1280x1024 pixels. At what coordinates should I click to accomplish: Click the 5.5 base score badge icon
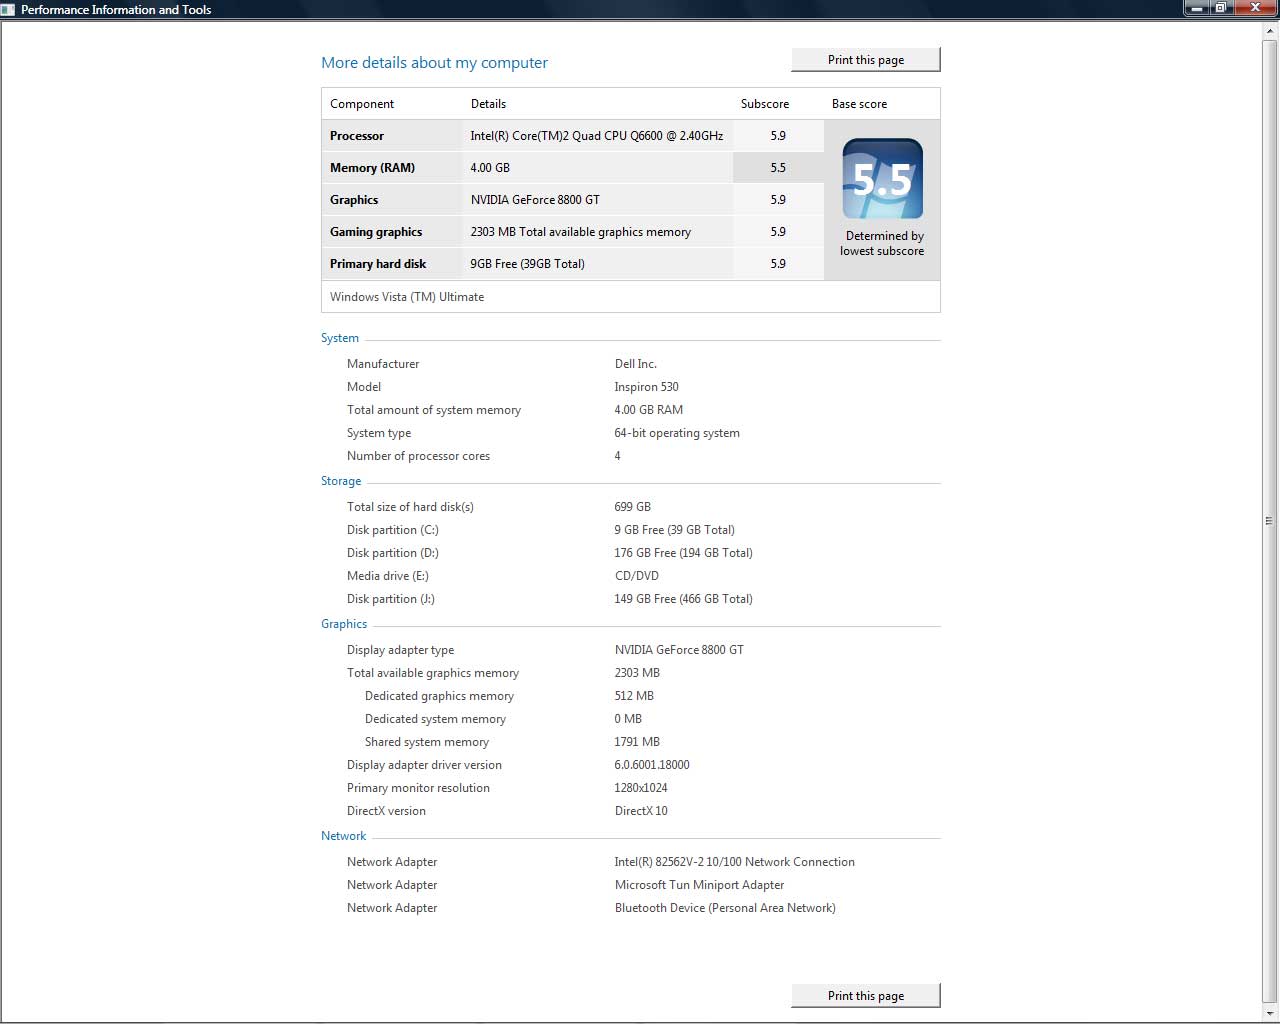tap(882, 179)
